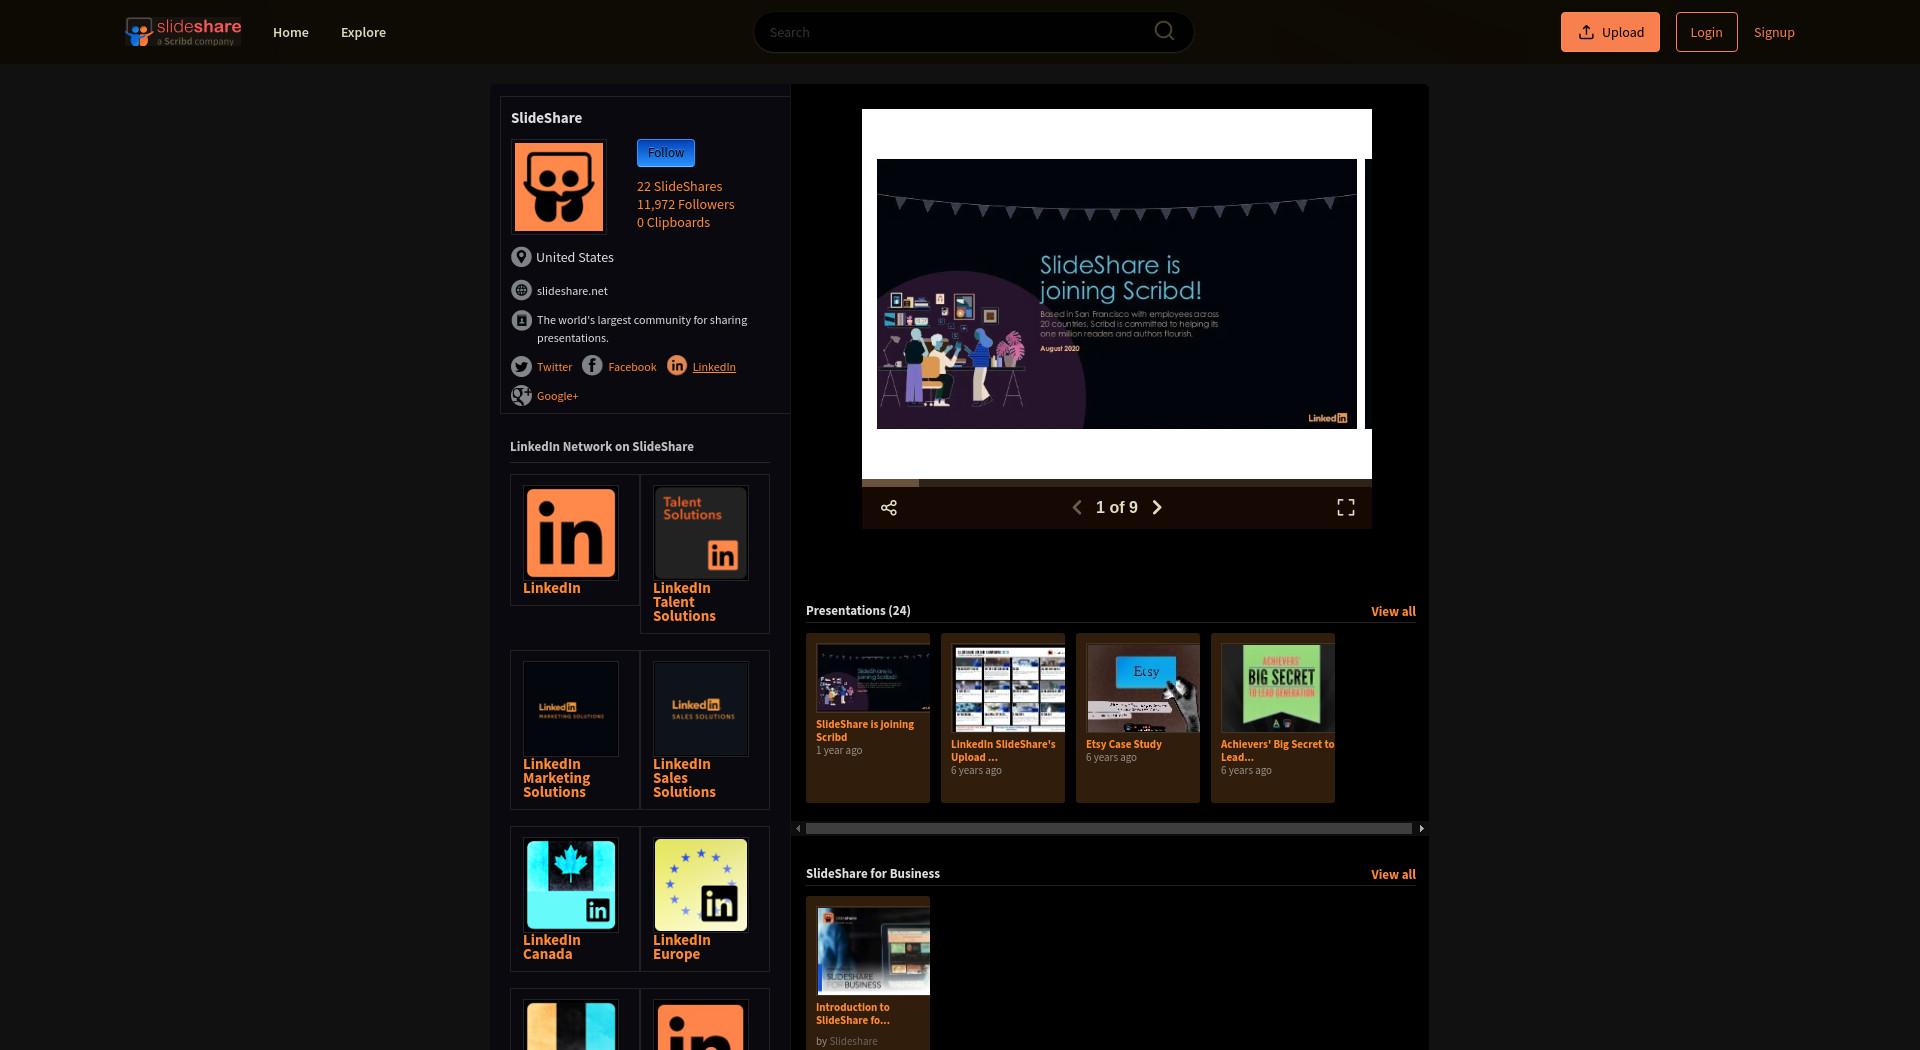This screenshot has height=1050, width=1920.
Task: Click the SlideShare logo in header
Action: click(x=183, y=32)
